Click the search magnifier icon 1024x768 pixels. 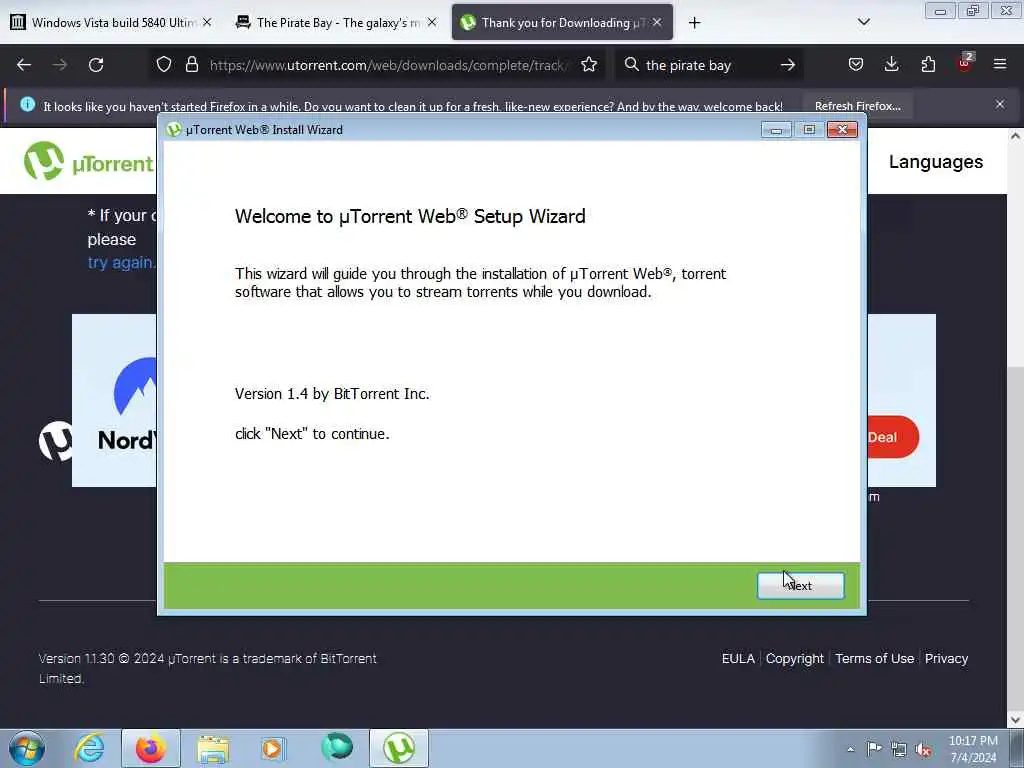pyautogui.click(x=632, y=65)
